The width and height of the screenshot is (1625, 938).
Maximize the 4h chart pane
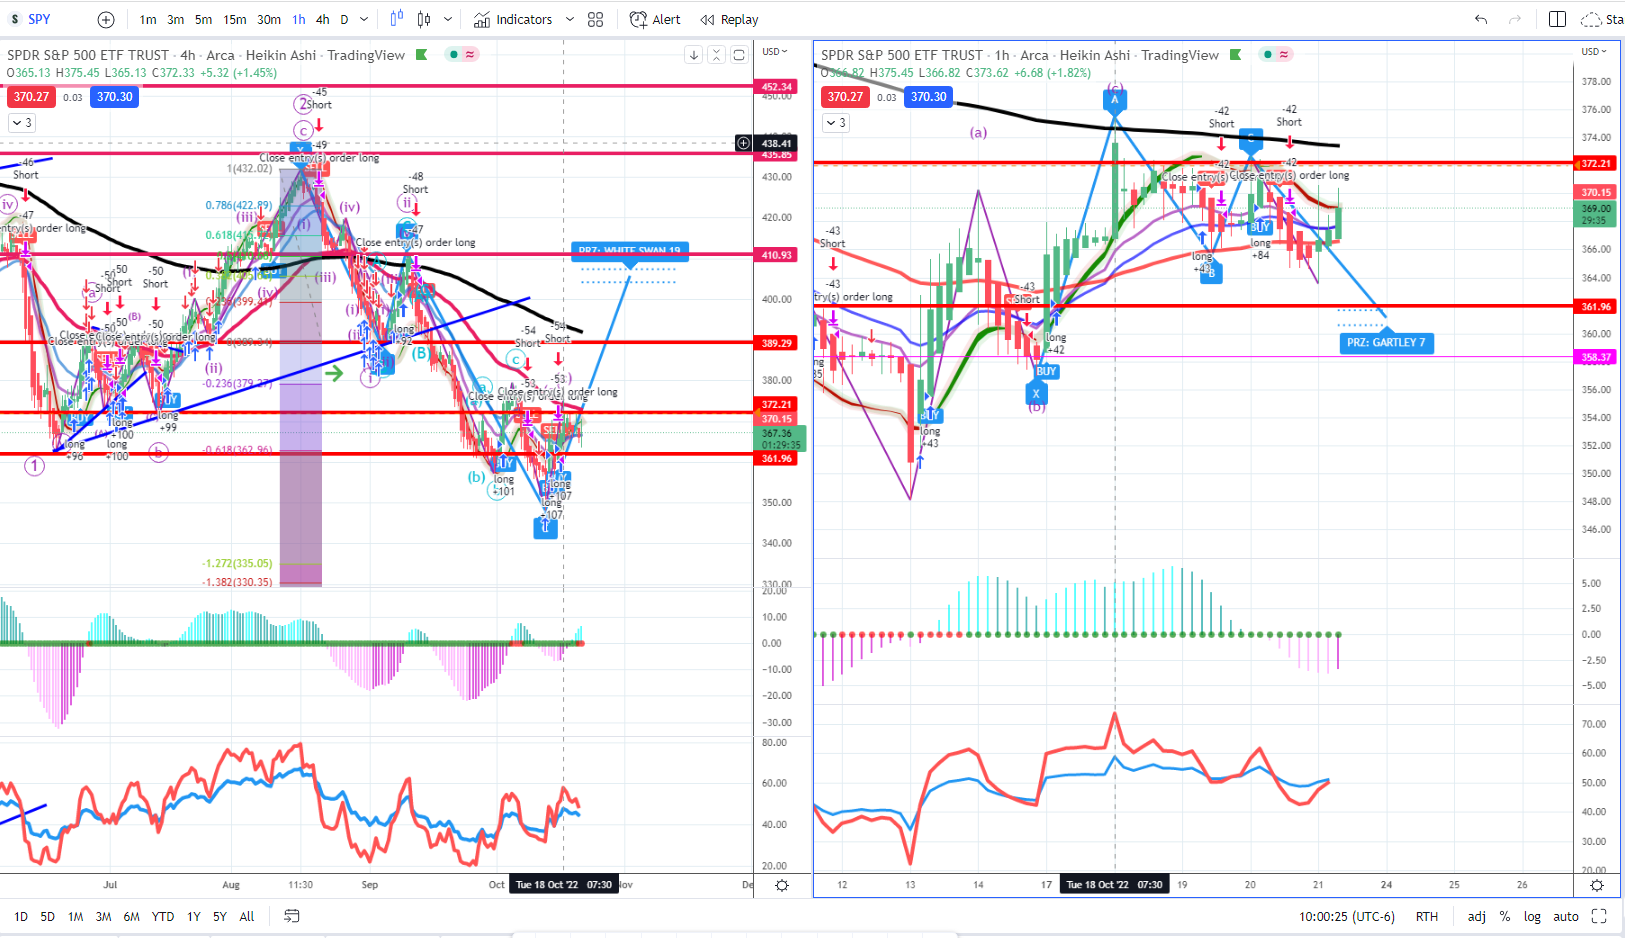coord(739,55)
